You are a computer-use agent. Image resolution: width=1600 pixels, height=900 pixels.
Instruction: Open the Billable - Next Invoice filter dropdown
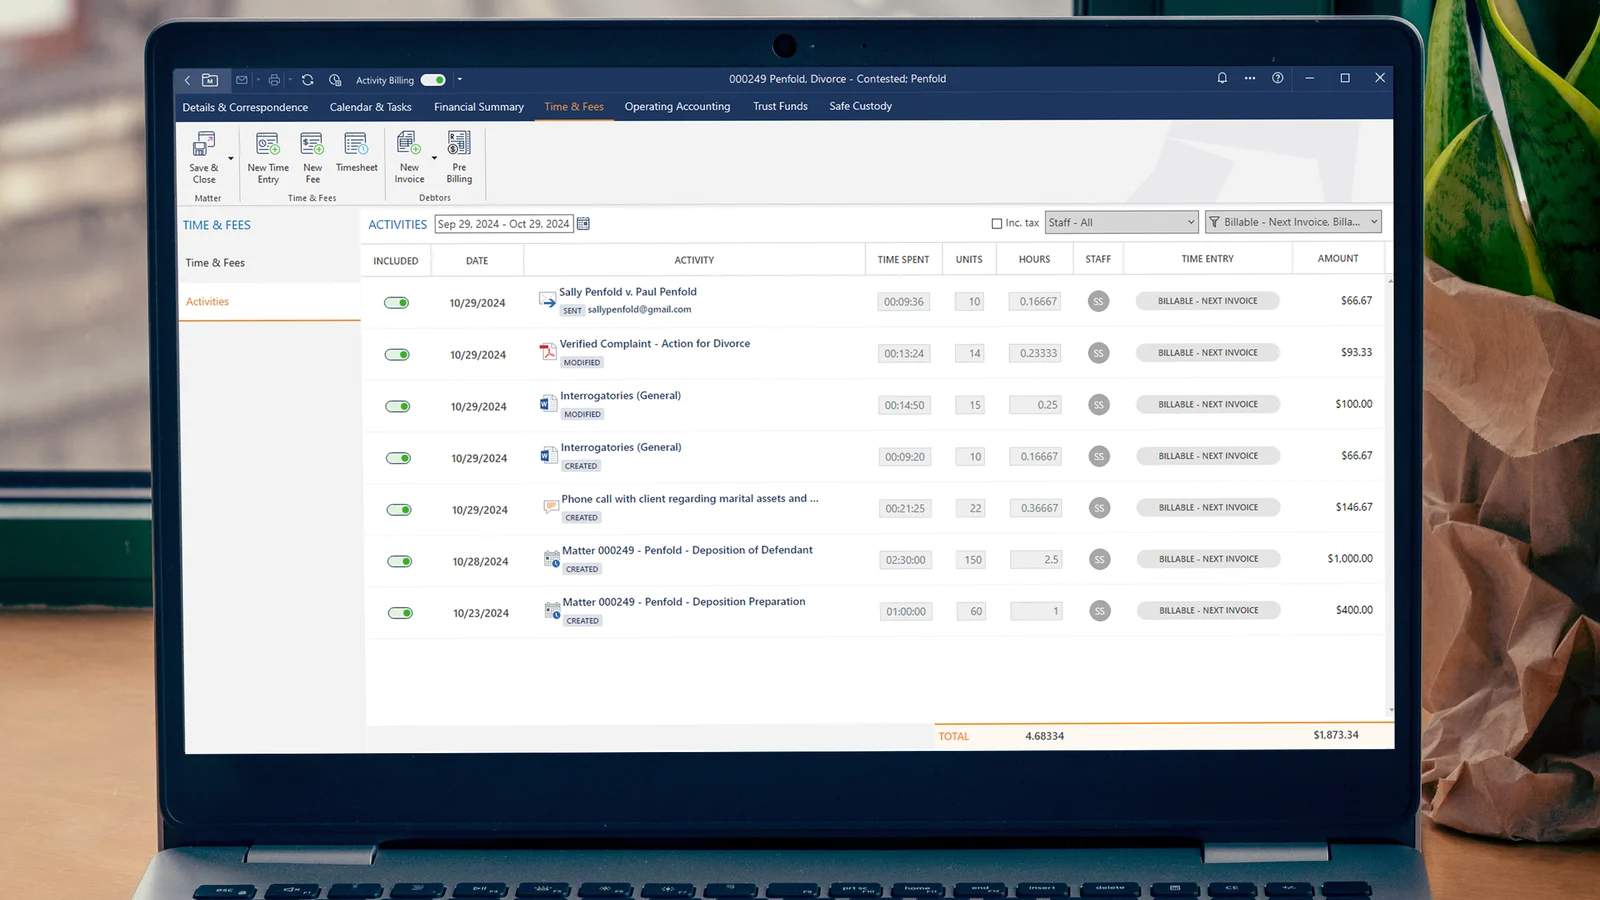[1293, 222]
